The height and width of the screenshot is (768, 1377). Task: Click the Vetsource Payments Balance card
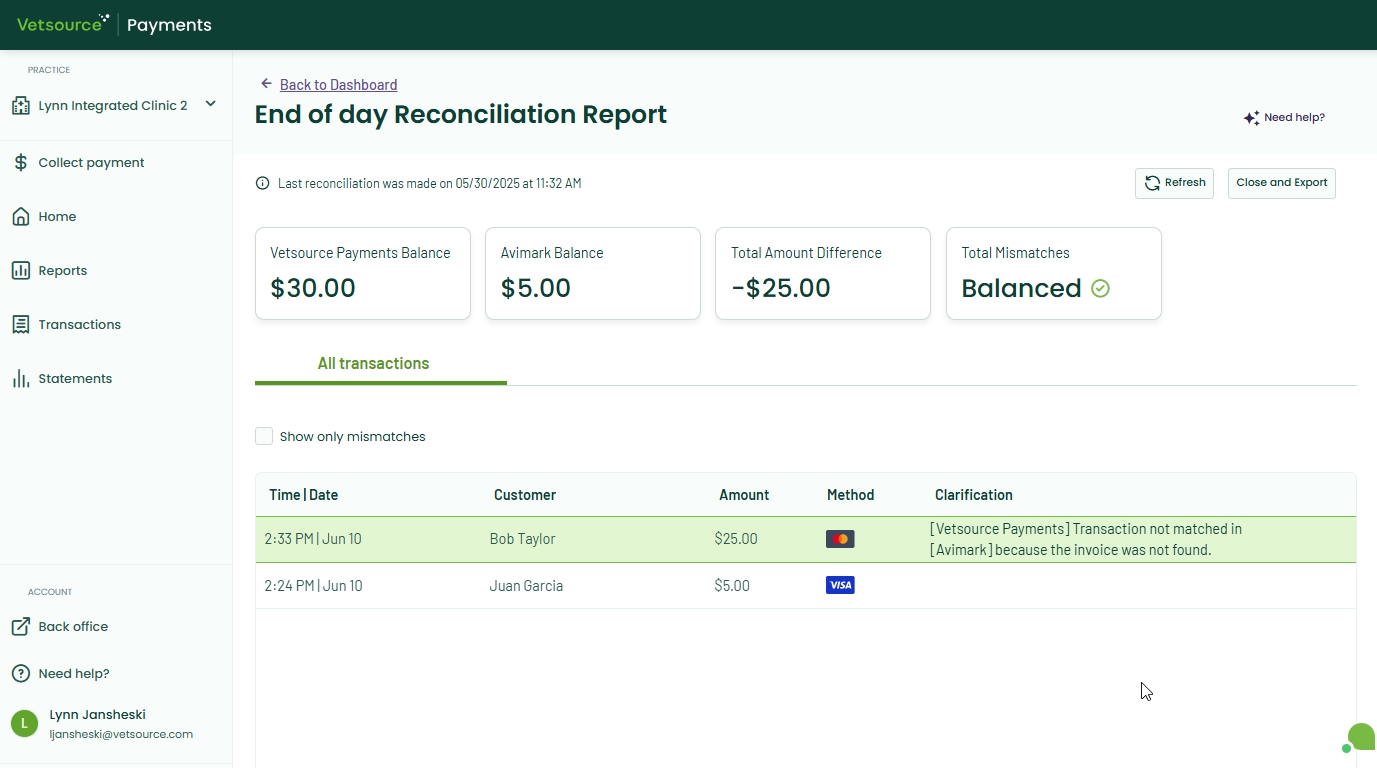(x=363, y=274)
